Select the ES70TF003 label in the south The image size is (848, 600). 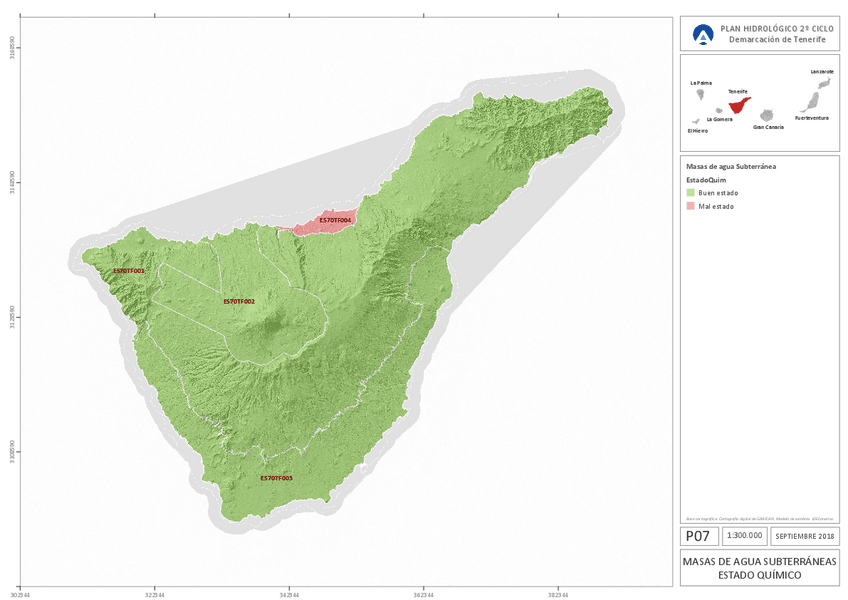point(276,478)
